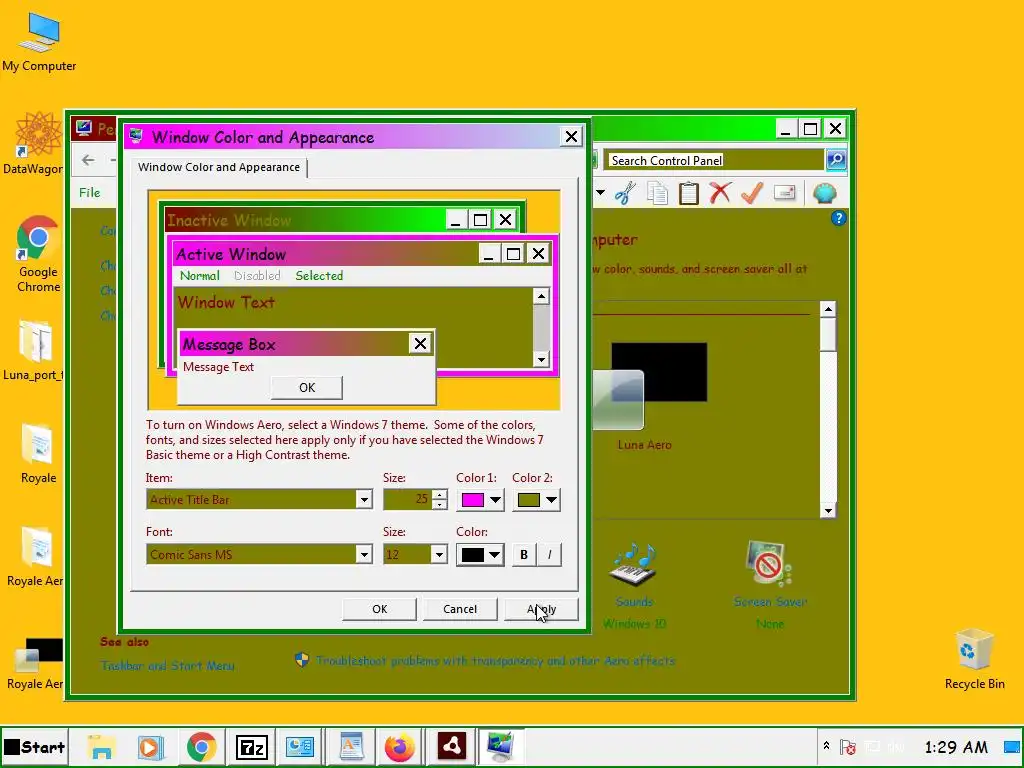This screenshot has height=768, width=1024.
Task: Open the My Computer desktop icon
Action: [39, 42]
